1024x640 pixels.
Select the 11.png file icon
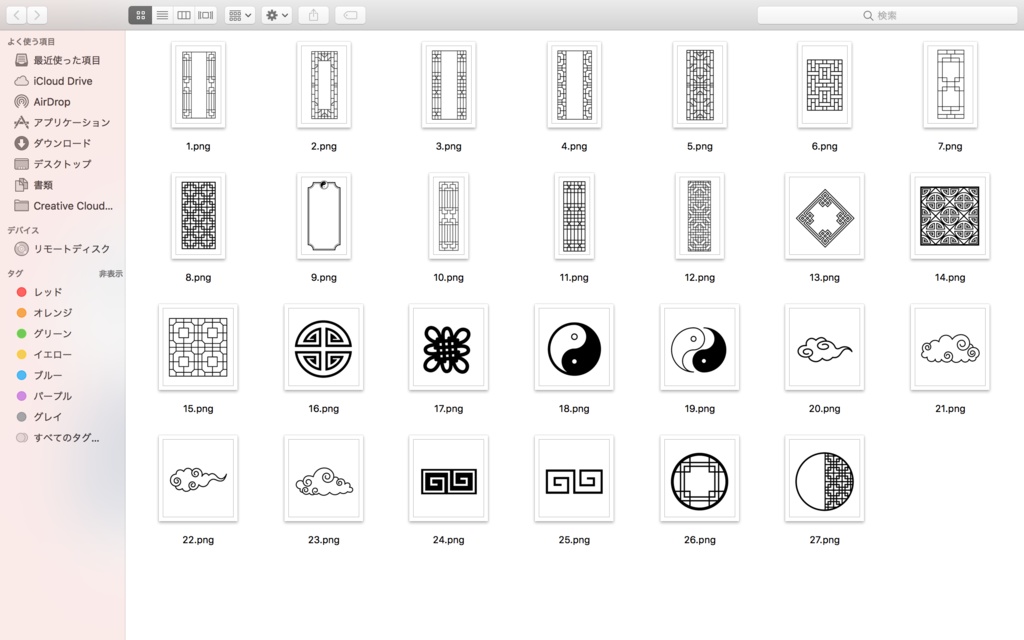(x=574, y=216)
